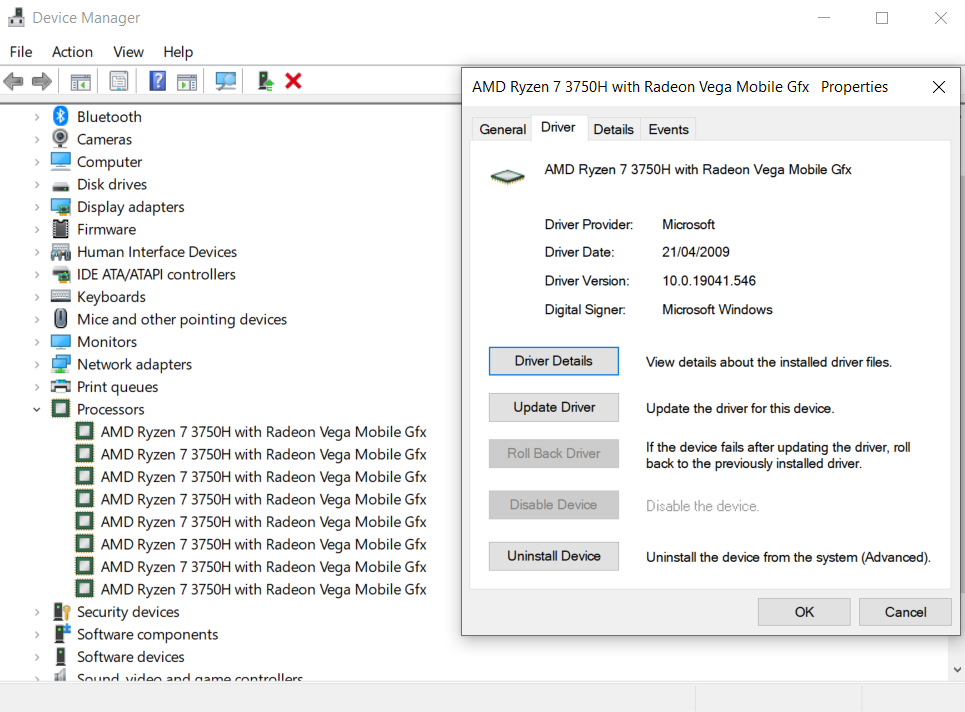The image size is (965, 712).
Task: Click the Update Driver button
Action: coord(553,407)
